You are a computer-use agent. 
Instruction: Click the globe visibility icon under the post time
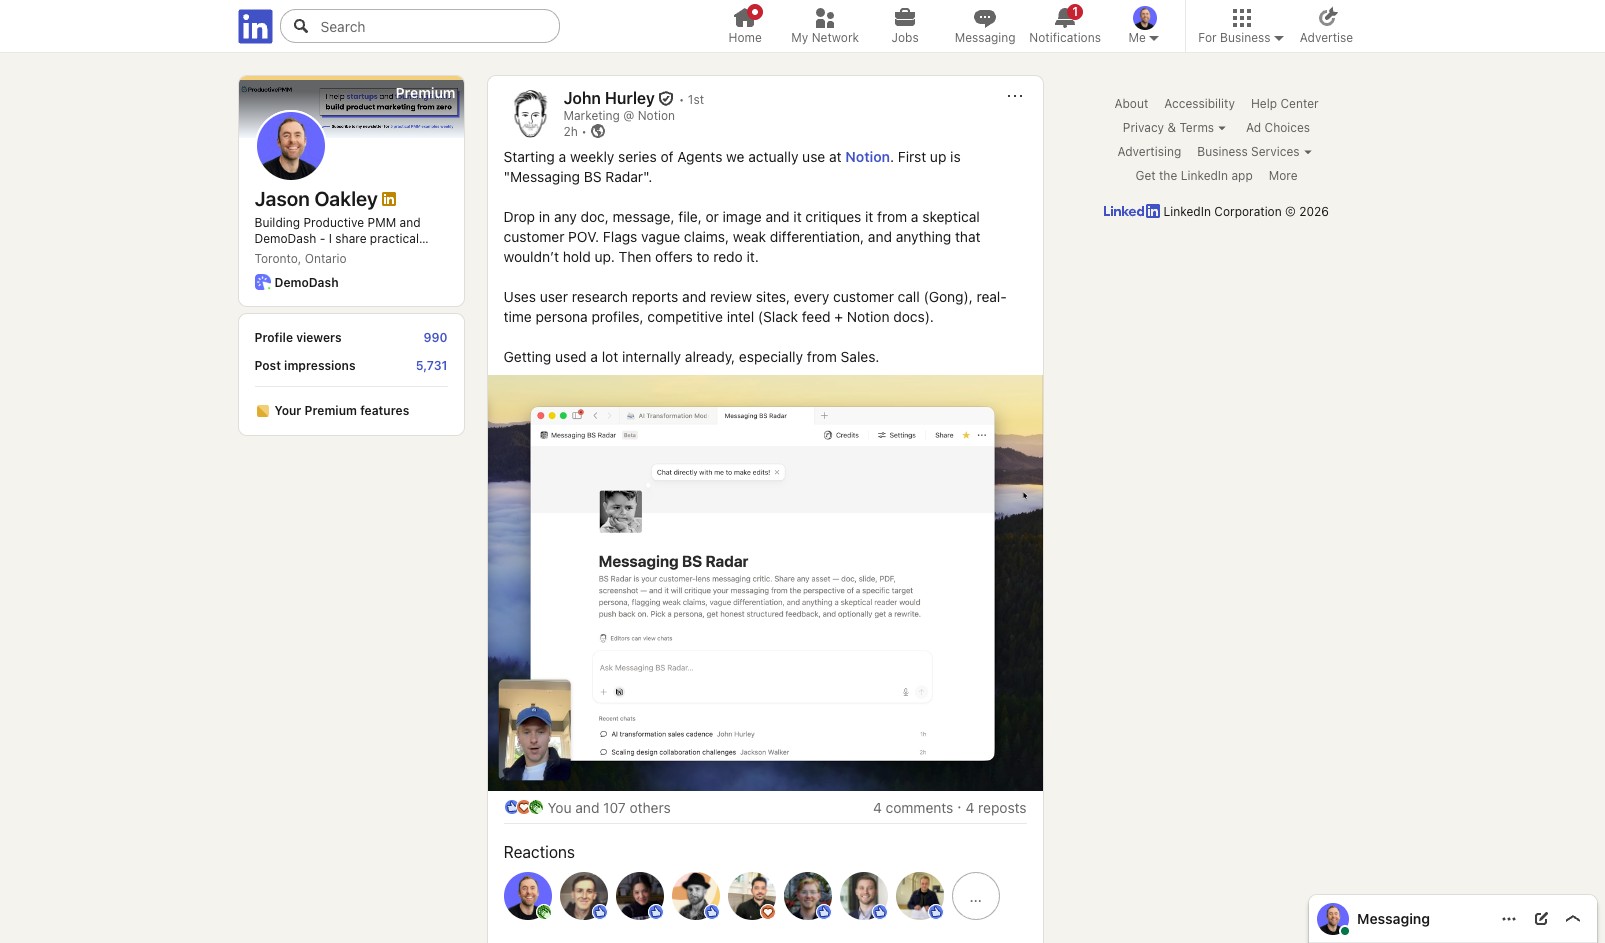598,131
